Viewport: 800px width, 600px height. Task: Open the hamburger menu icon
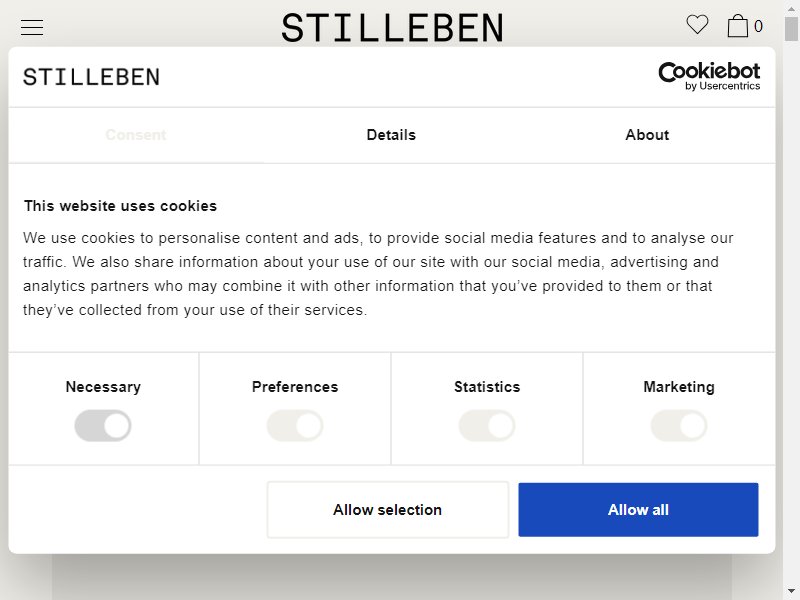(32, 27)
